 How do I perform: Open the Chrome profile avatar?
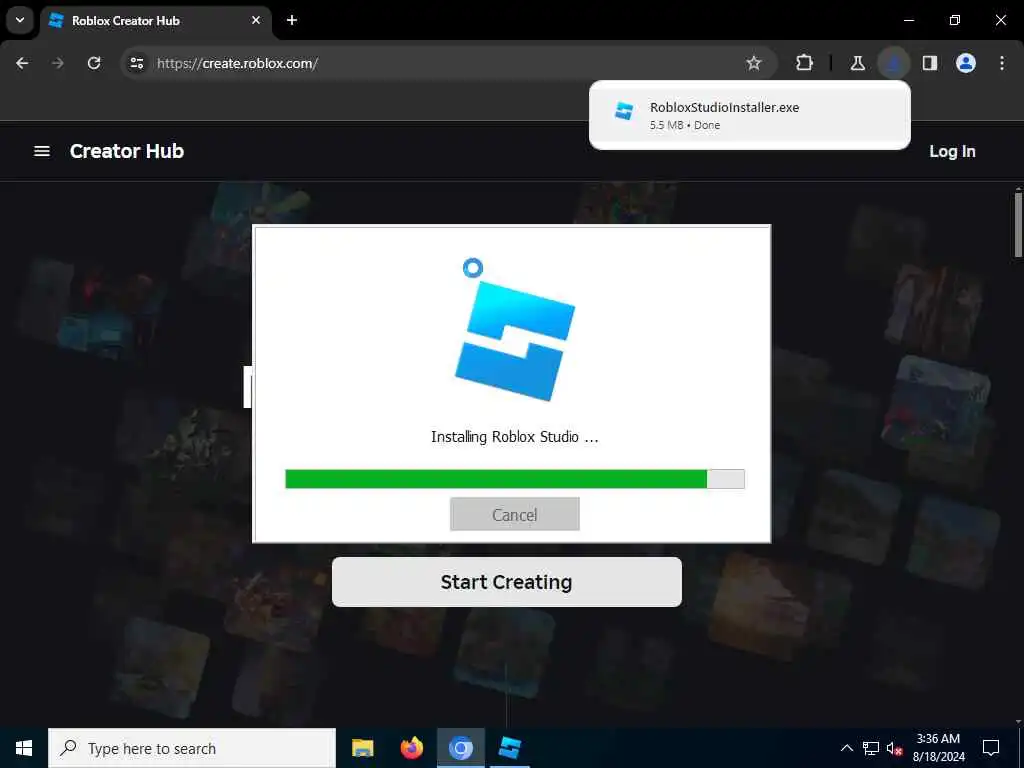966,63
